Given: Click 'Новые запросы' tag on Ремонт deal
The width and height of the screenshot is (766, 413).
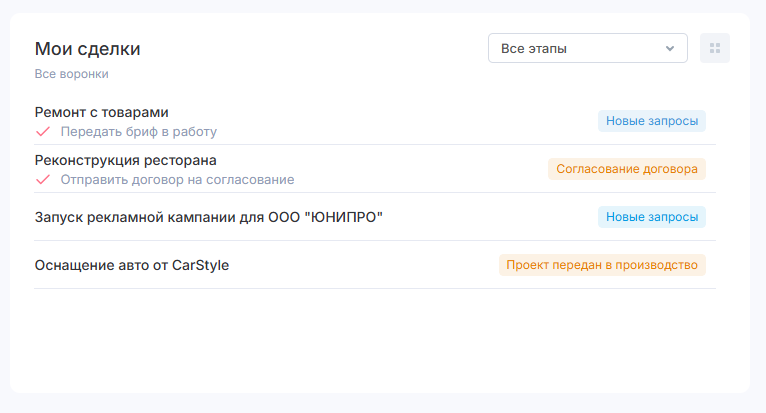Looking at the screenshot, I should pyautogui.click(x=652, y=121).
